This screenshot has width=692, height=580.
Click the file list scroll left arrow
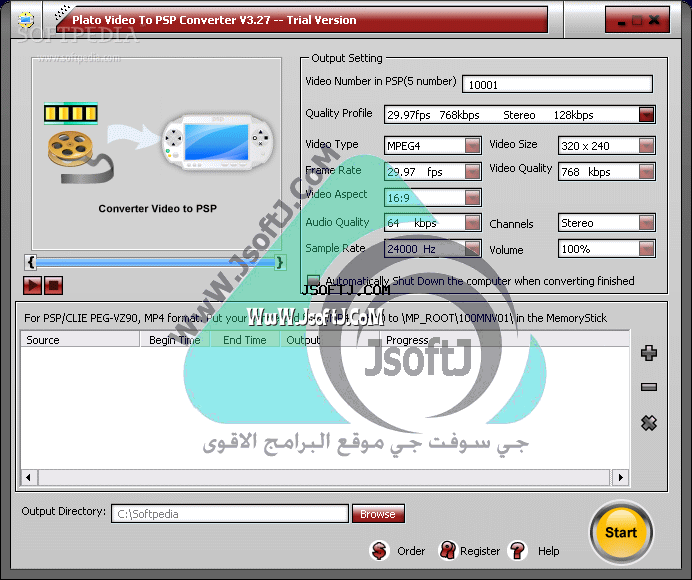pyautogui.click(x=29, y=477)
